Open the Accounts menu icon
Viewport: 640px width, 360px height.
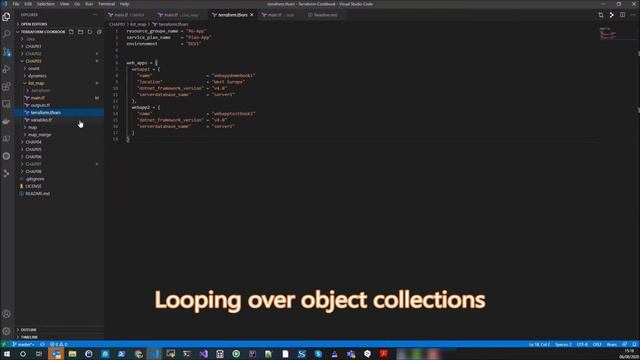coord(6,314)
